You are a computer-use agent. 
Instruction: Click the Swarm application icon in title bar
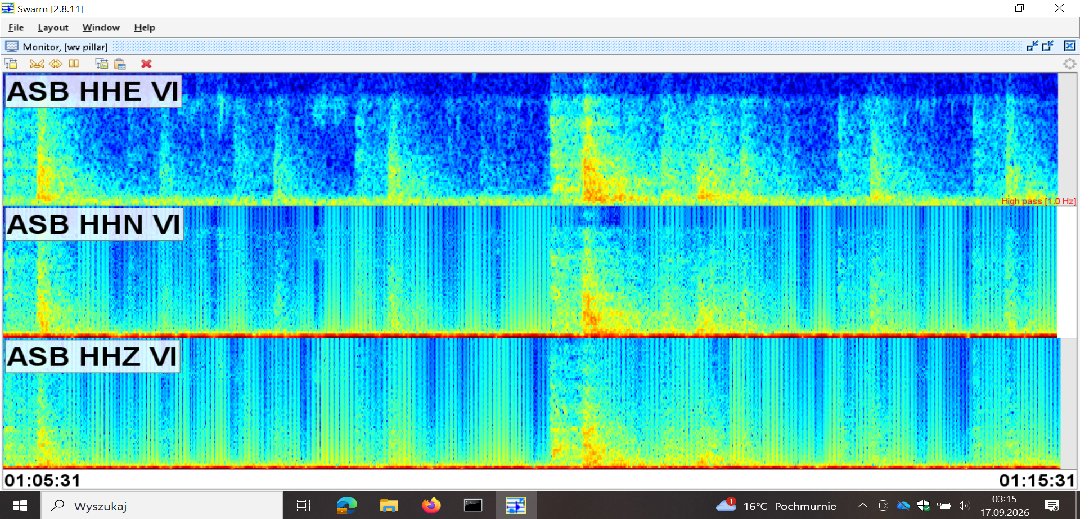coord(8,8)
